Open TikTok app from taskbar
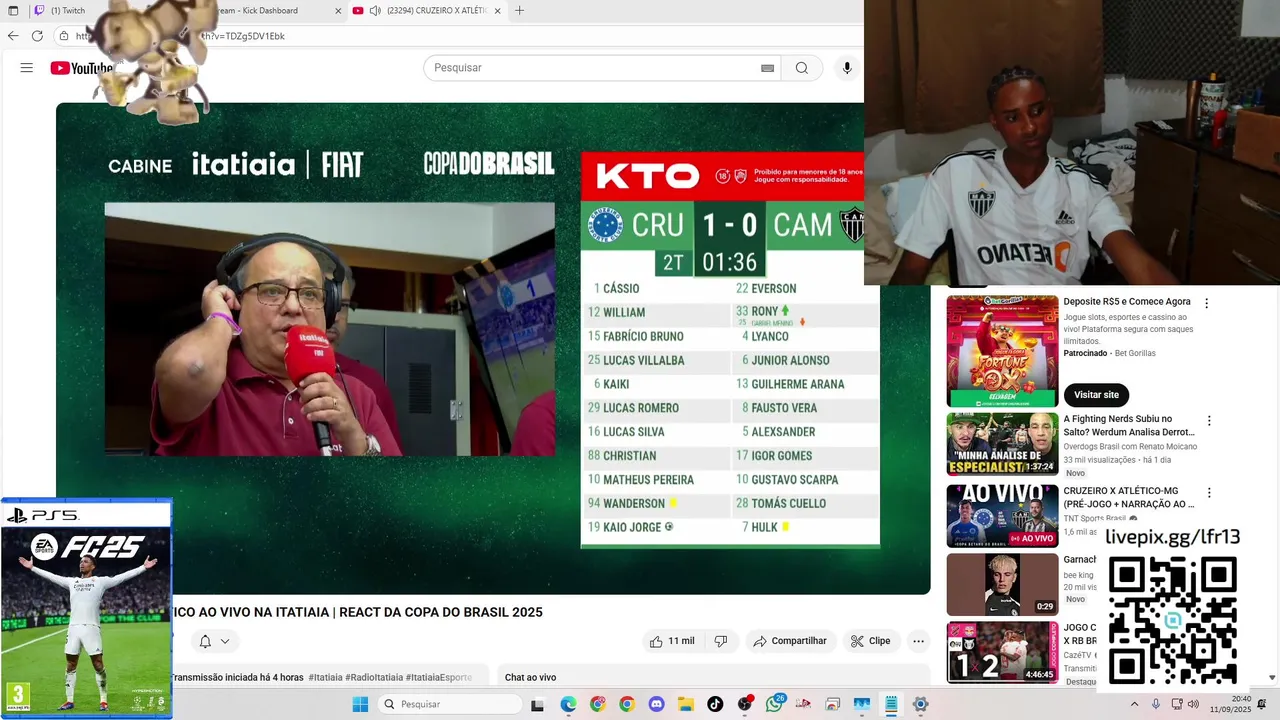 (715, 704)
